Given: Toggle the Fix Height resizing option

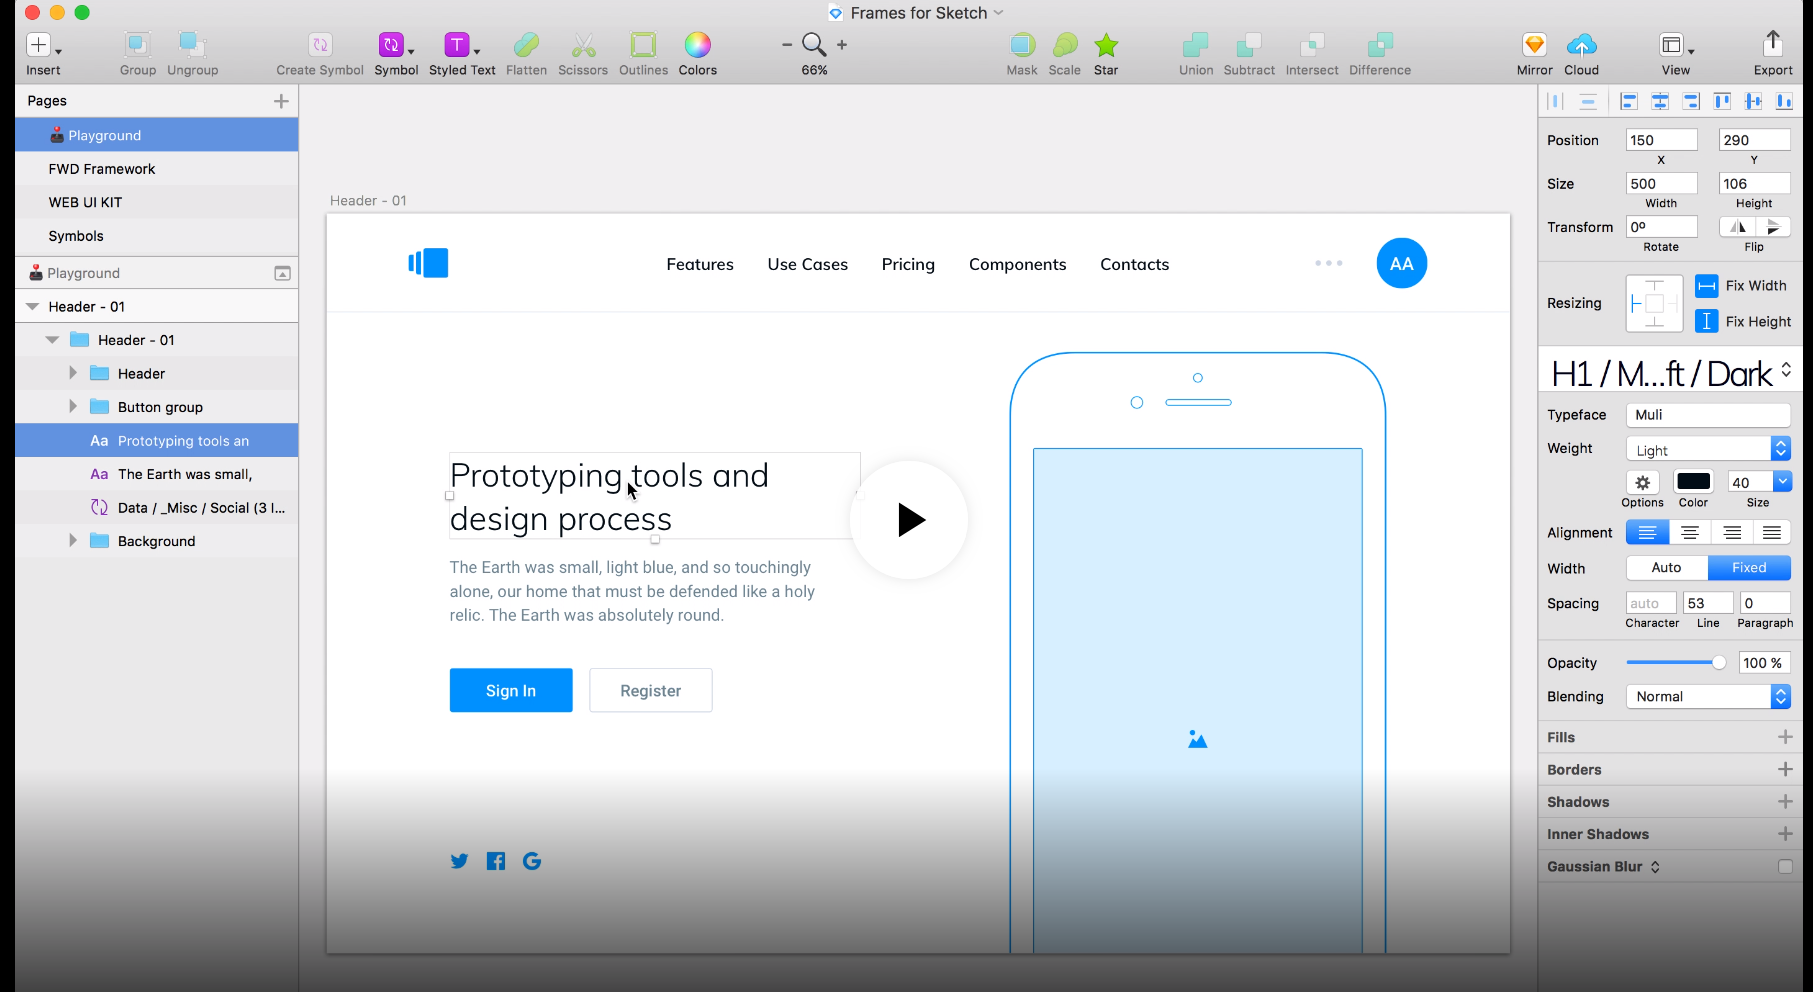Looking at the screenshot, I should pyautogui.click(x=1707, y=321).
